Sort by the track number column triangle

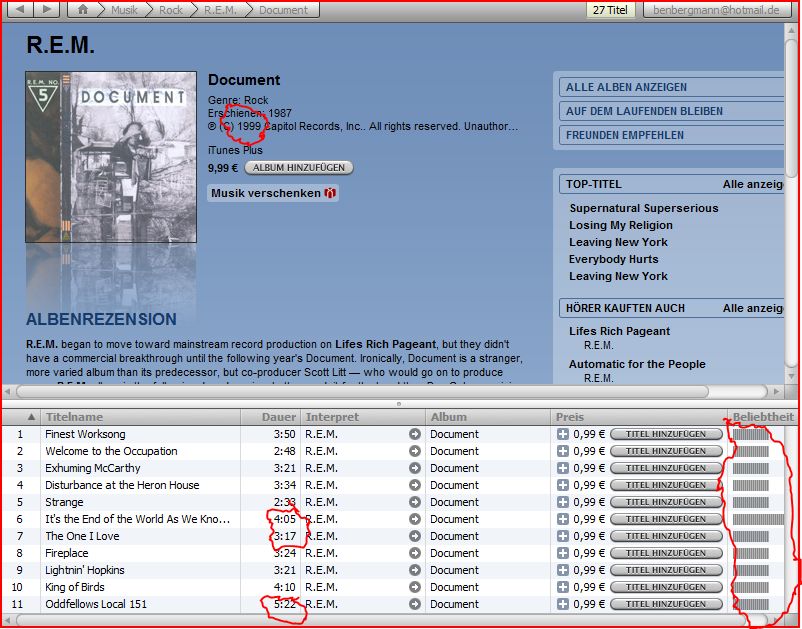(x=31, y=417)
